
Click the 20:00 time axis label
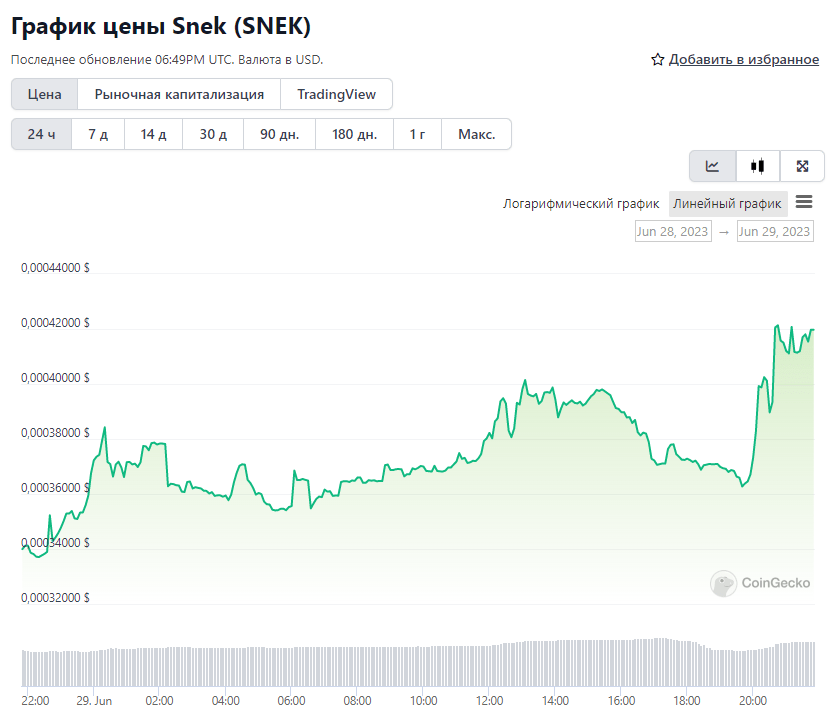tap(753, 701)
